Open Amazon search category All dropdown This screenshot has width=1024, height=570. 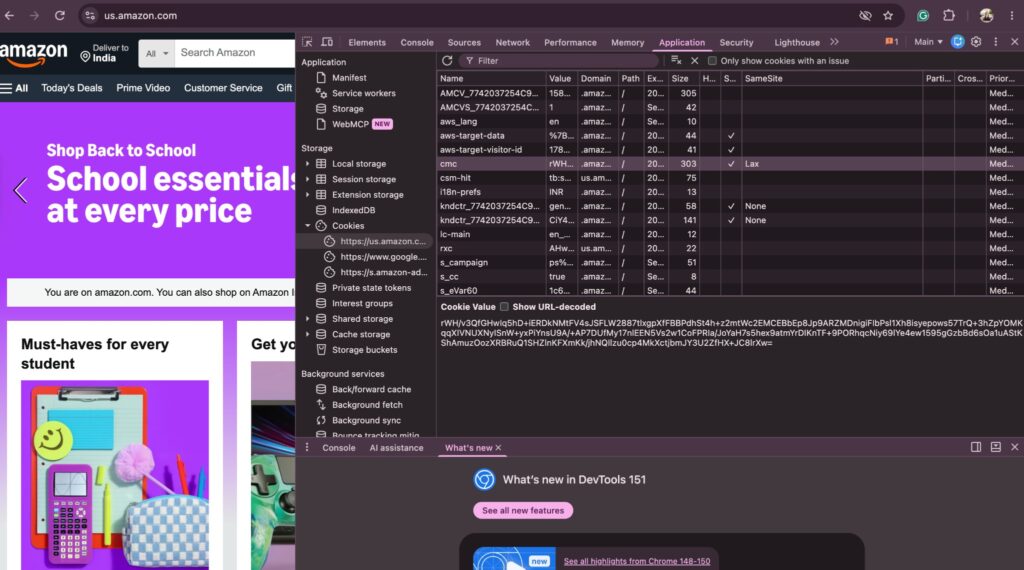[157, 54]
